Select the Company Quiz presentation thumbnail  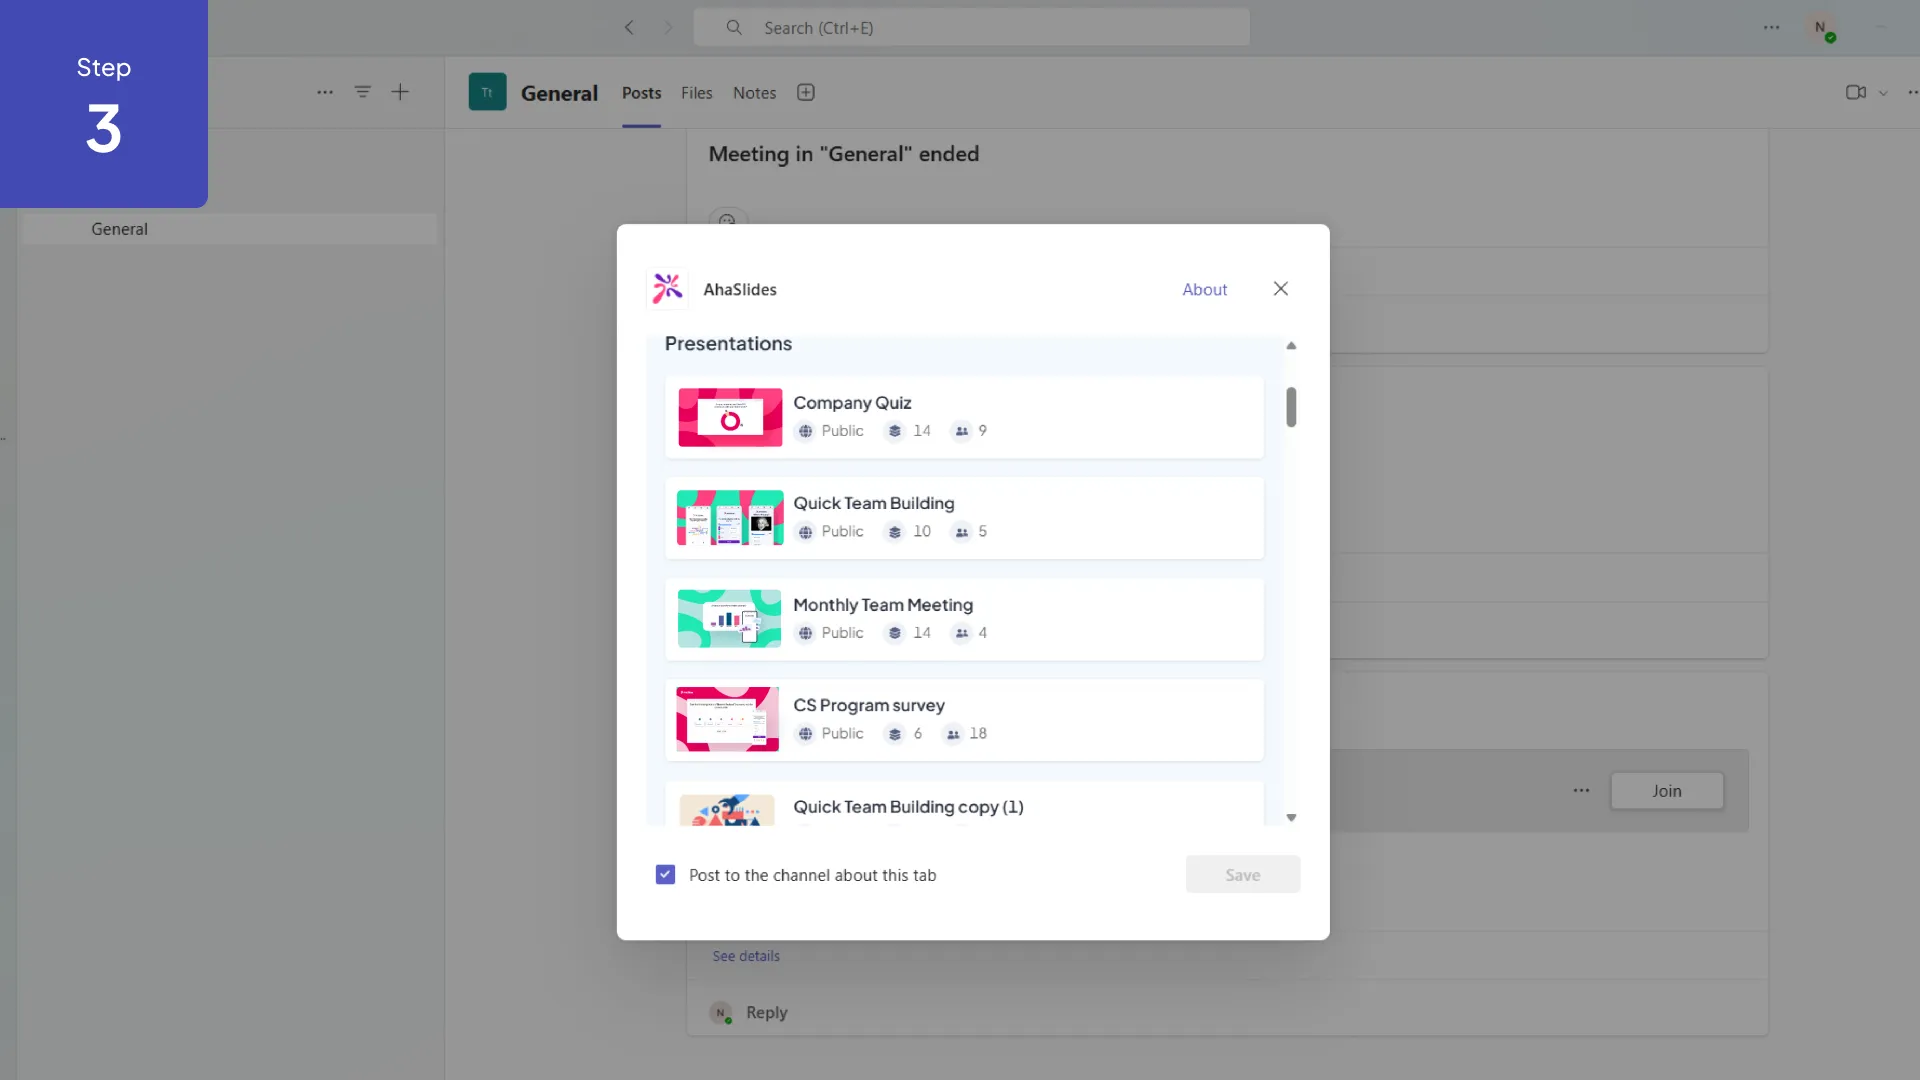pos(730,418)
